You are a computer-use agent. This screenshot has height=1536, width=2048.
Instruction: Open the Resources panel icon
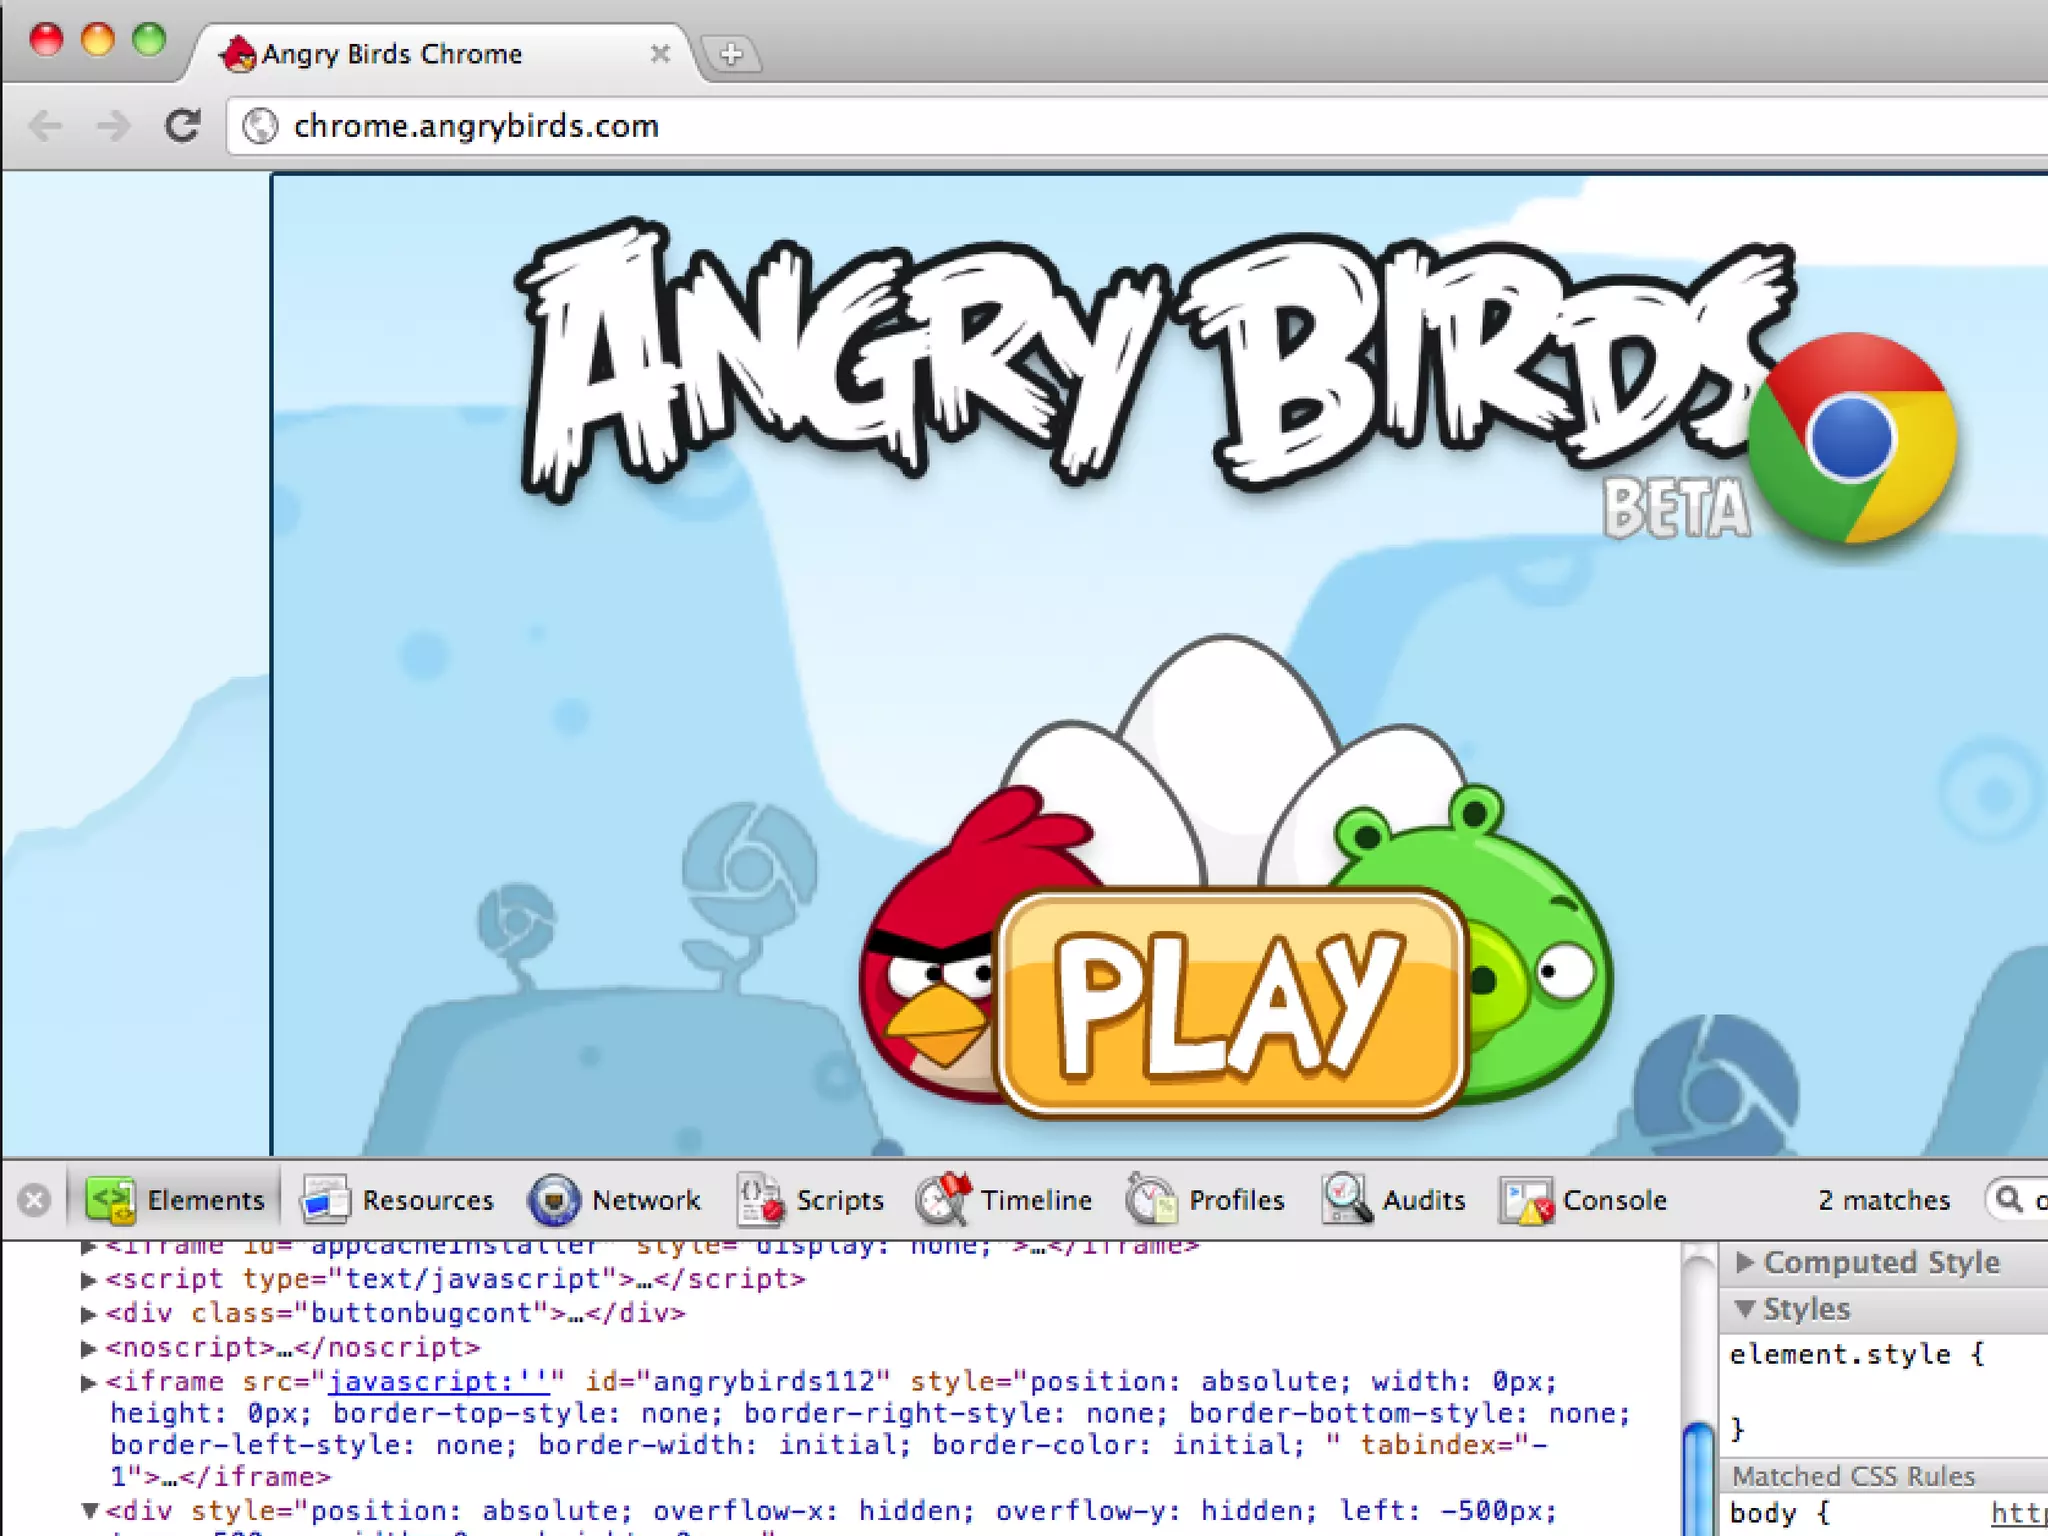coord(325,1199)
